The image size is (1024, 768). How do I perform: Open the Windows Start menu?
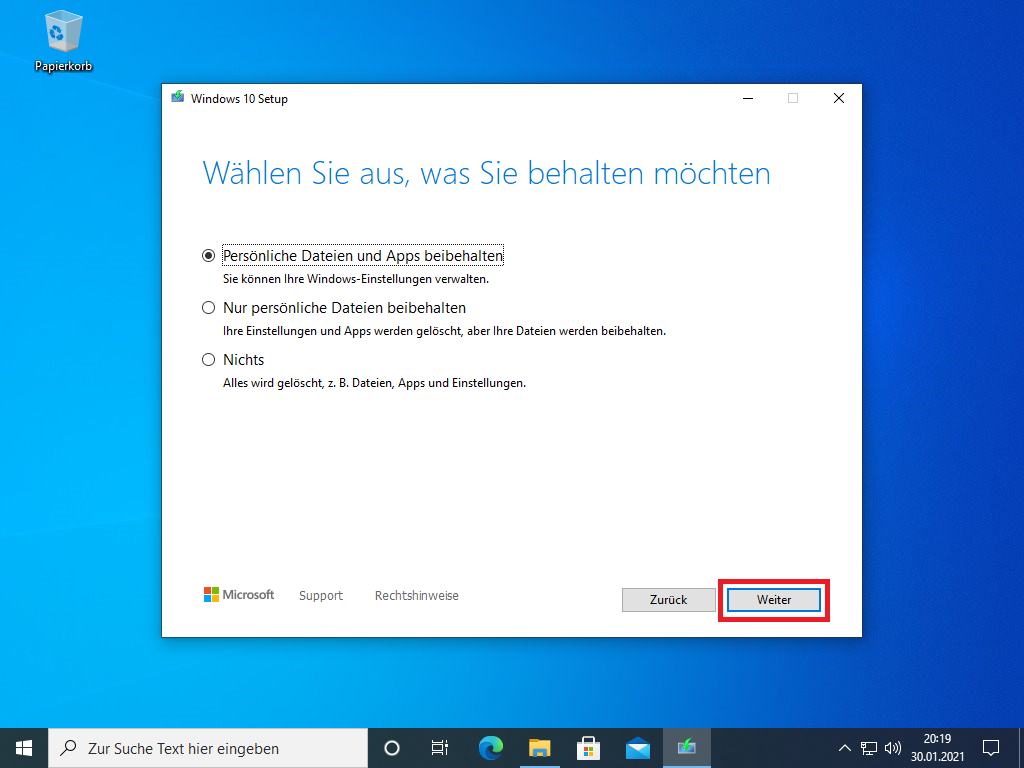click(24, 748)
